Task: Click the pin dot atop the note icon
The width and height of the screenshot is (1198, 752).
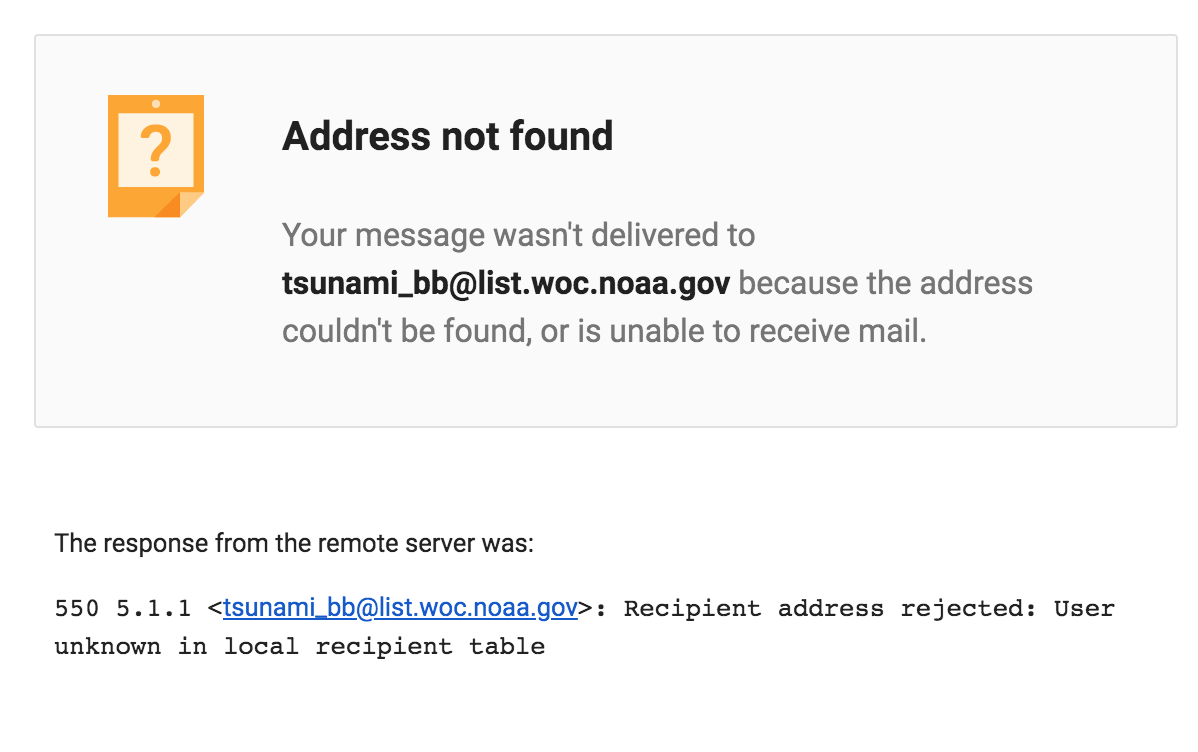Action: [x=156, y=104]
